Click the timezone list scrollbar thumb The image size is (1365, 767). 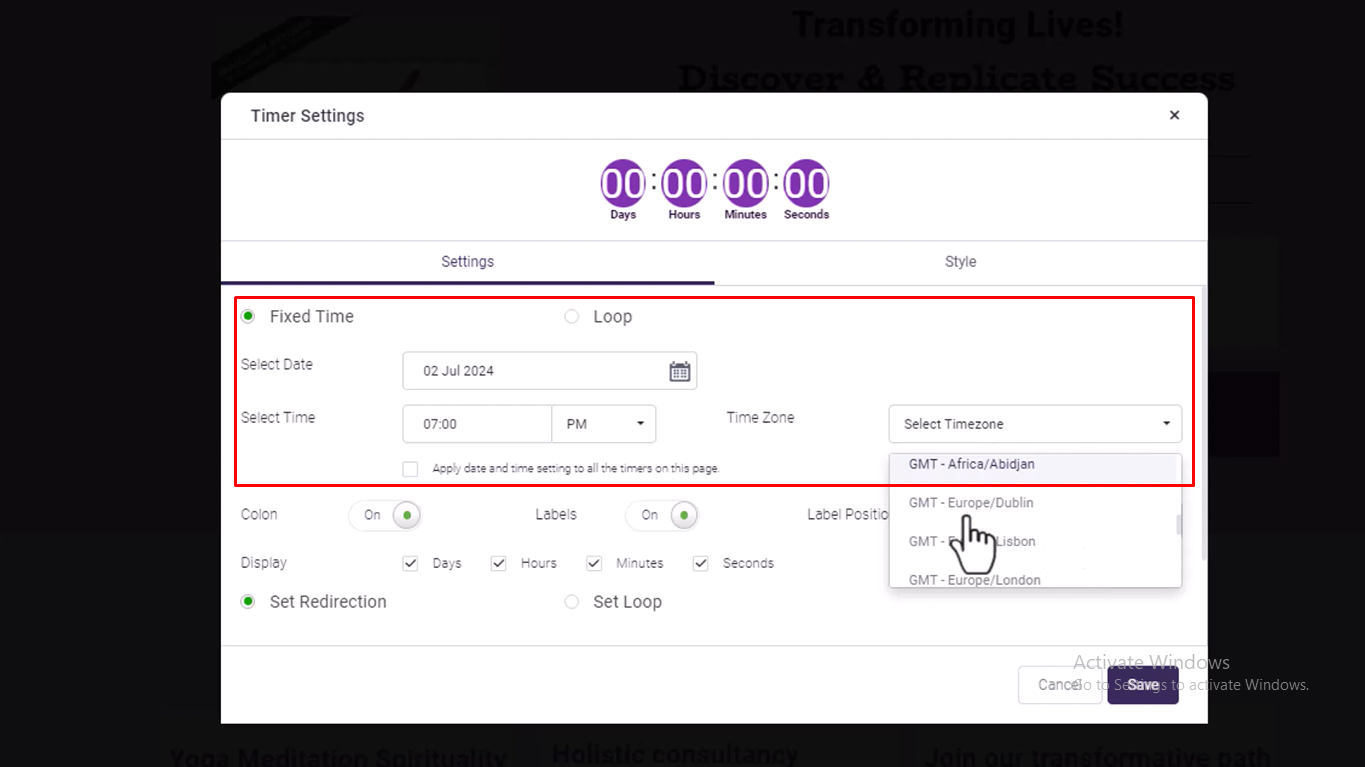point(1179,525)
